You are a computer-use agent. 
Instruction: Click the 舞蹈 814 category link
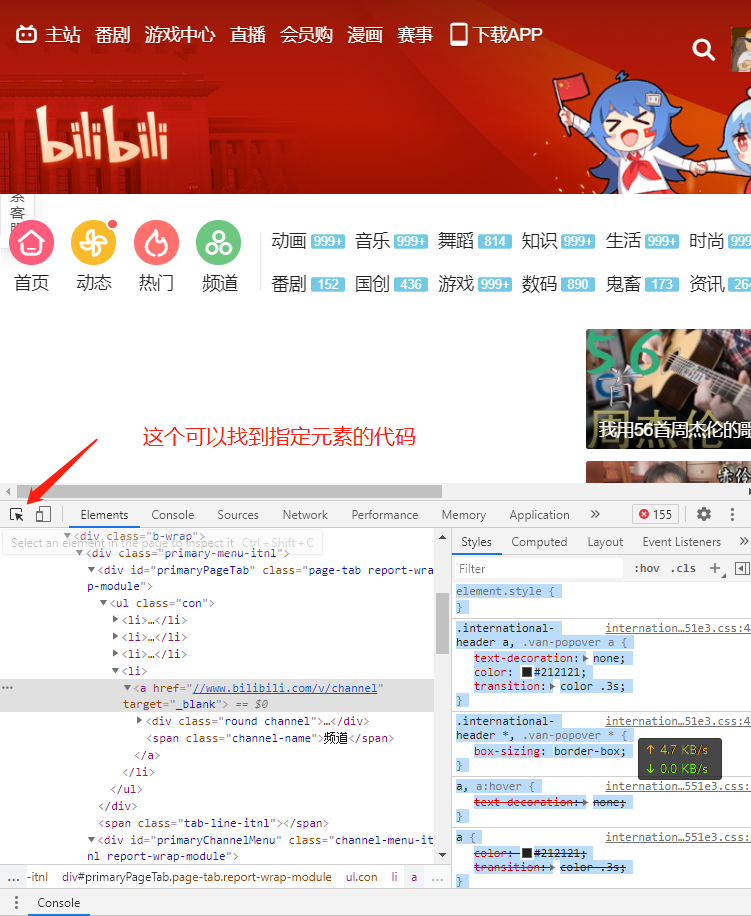pyautogui.click(x=475, y=241)
